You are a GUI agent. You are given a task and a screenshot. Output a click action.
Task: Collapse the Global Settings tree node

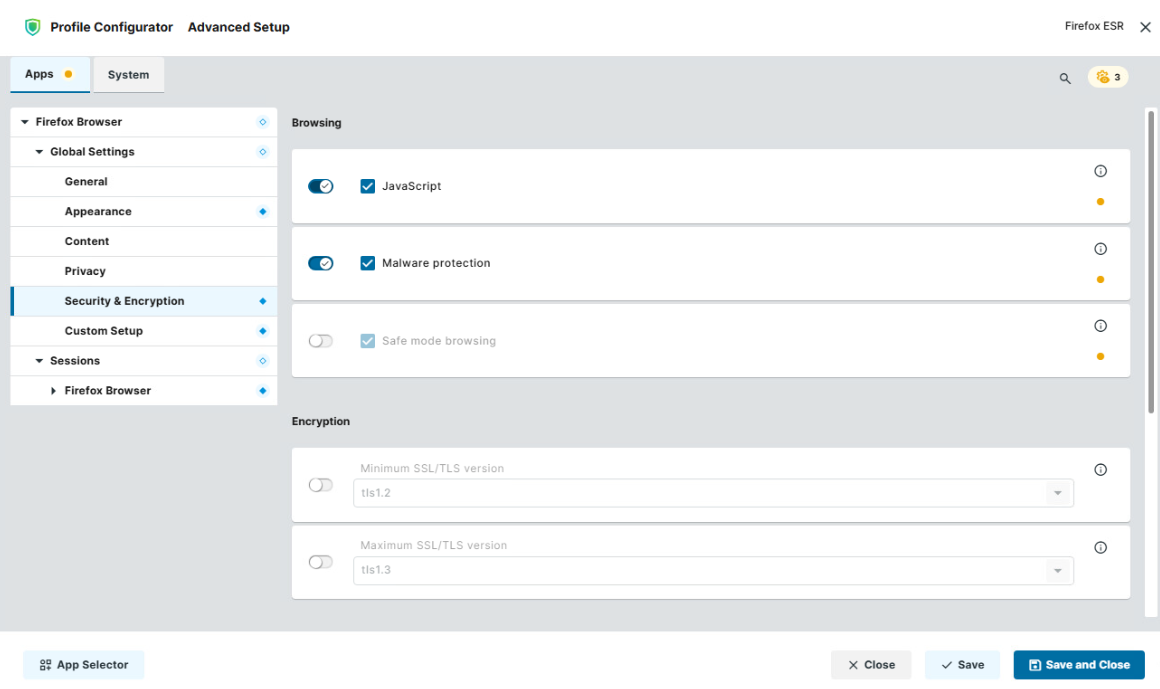pos(39,152)
